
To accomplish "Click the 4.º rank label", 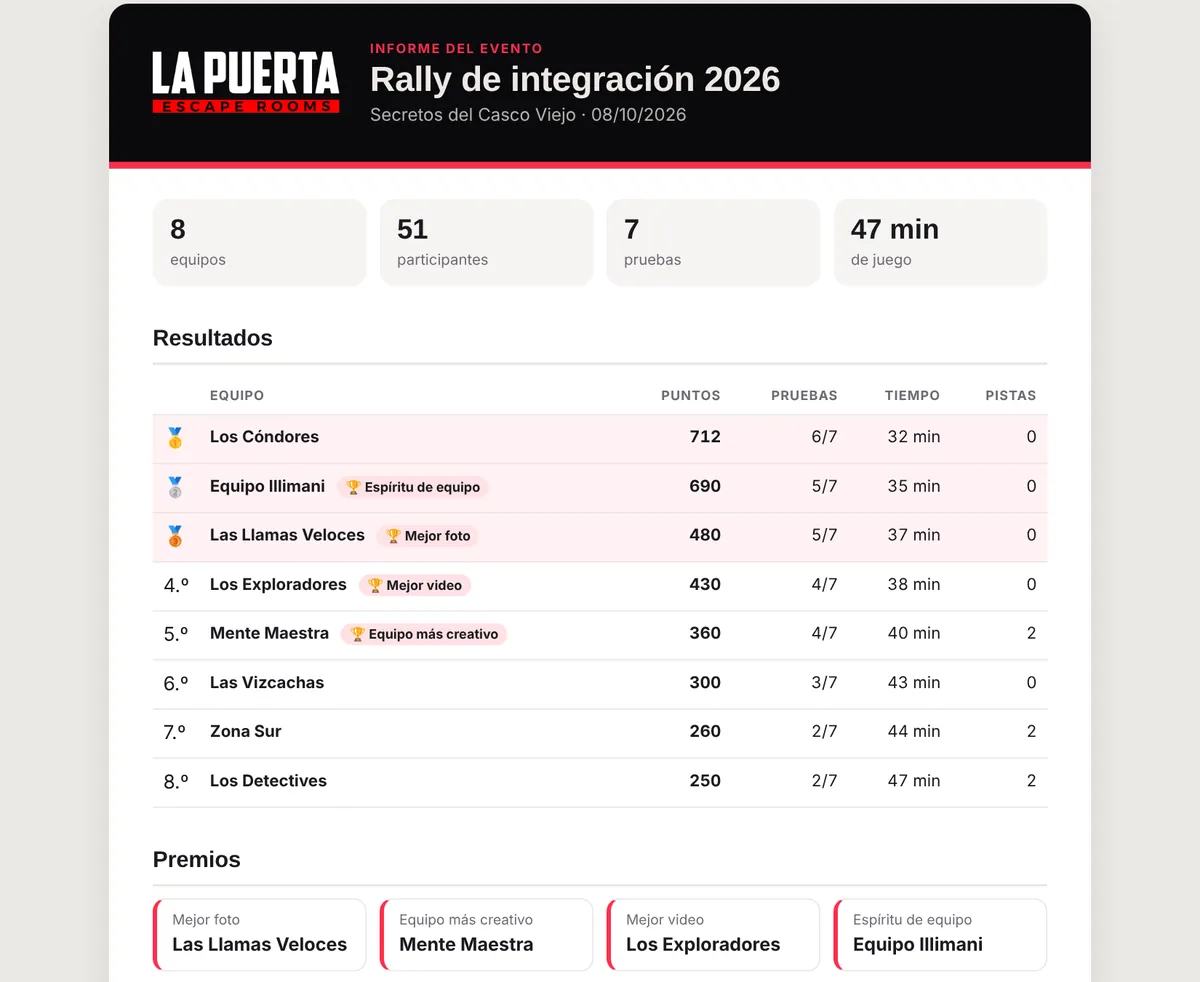I will [176, 584].
